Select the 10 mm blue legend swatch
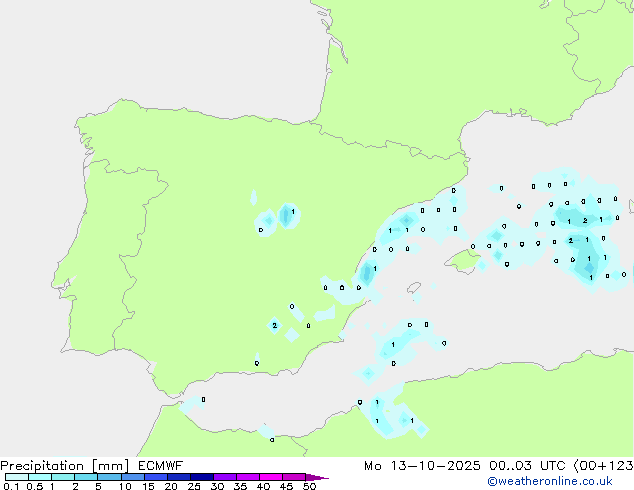This screenshot has width=634, height=490. click(132, 478)
